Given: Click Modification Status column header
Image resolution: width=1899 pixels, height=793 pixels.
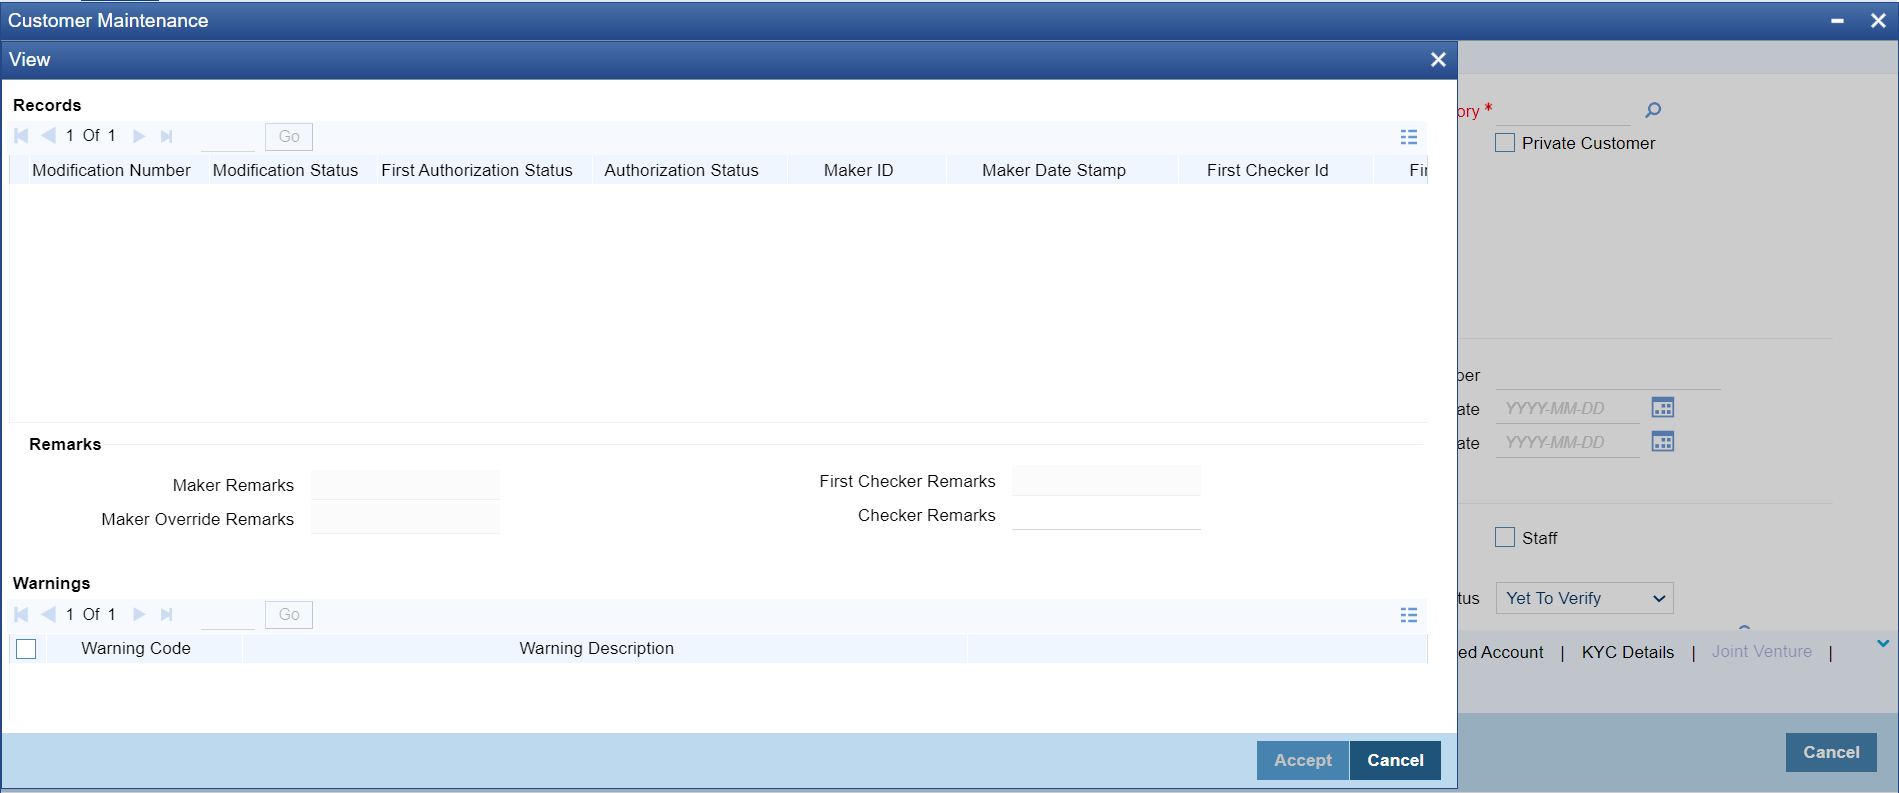Looking at the screenshot, I should pyautogui.click(x=285, y=170).
